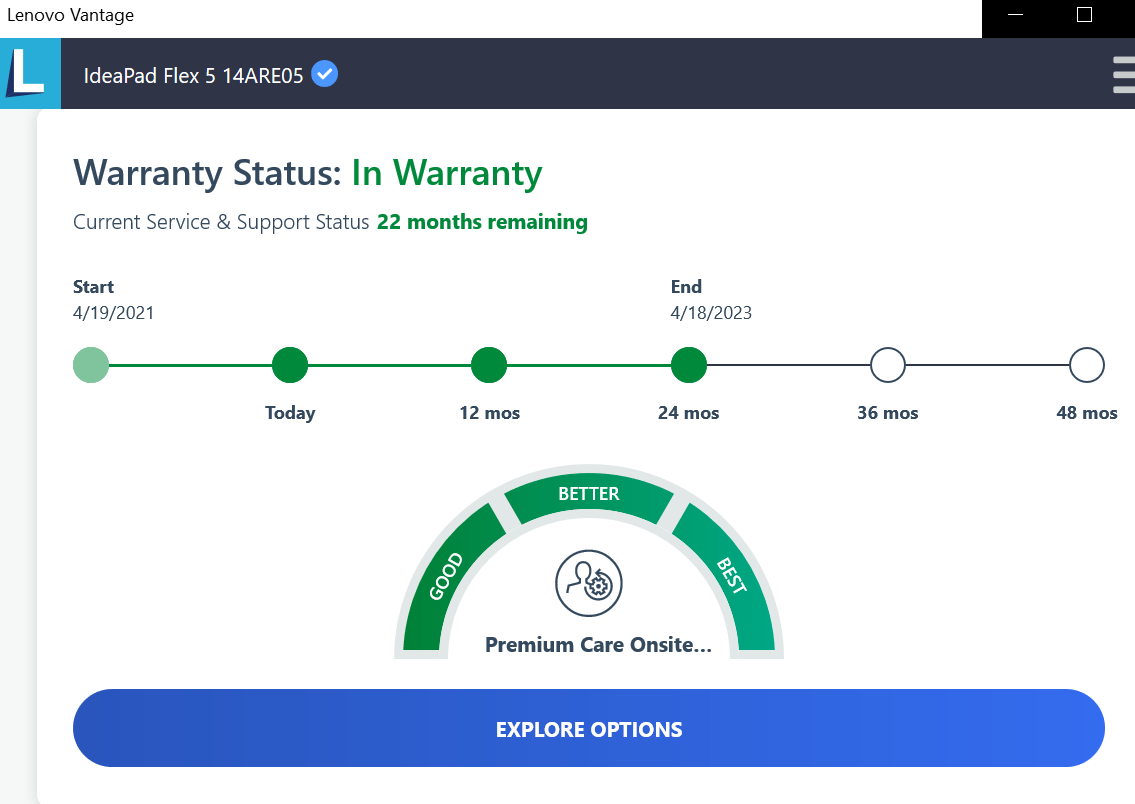Minimize the Lenovo Vantage window
Screen dimensions: 1135x804
[1016, 14]
